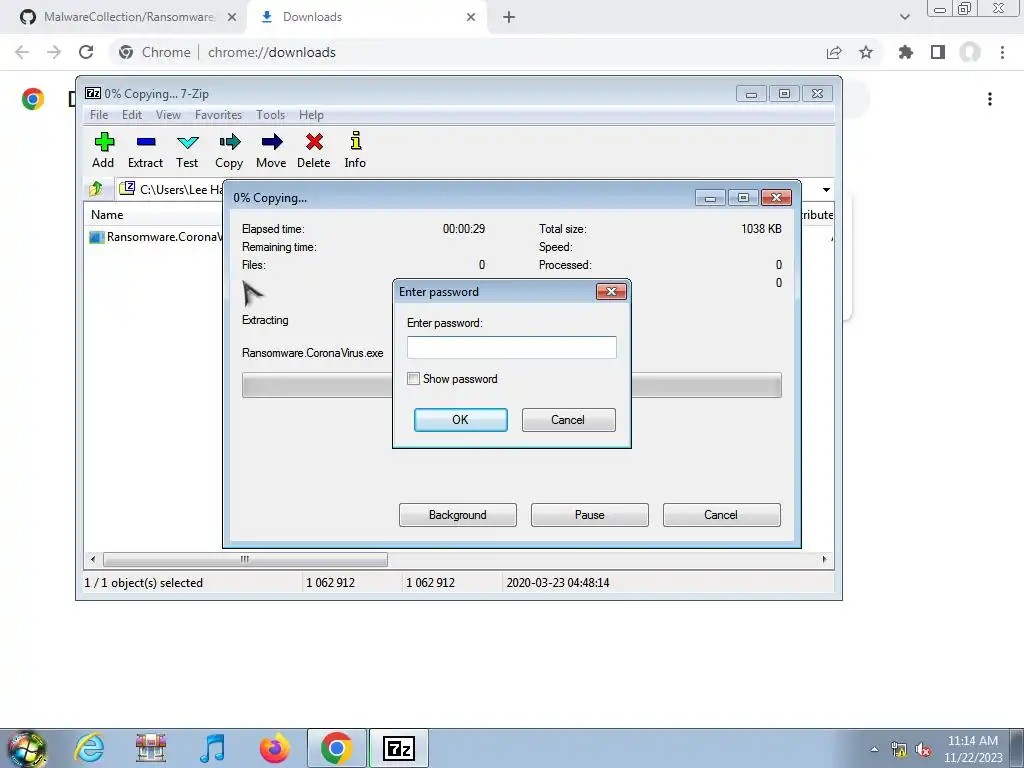Open the downloads page three-dot menu

[990, 99]
